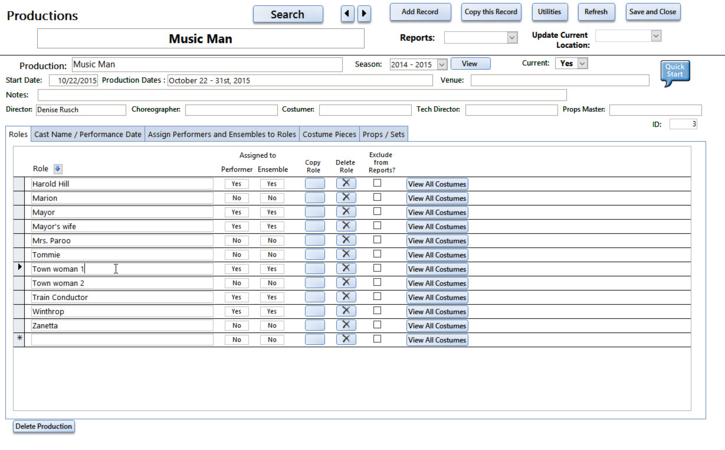Click Save and Close

pos(652,12)
